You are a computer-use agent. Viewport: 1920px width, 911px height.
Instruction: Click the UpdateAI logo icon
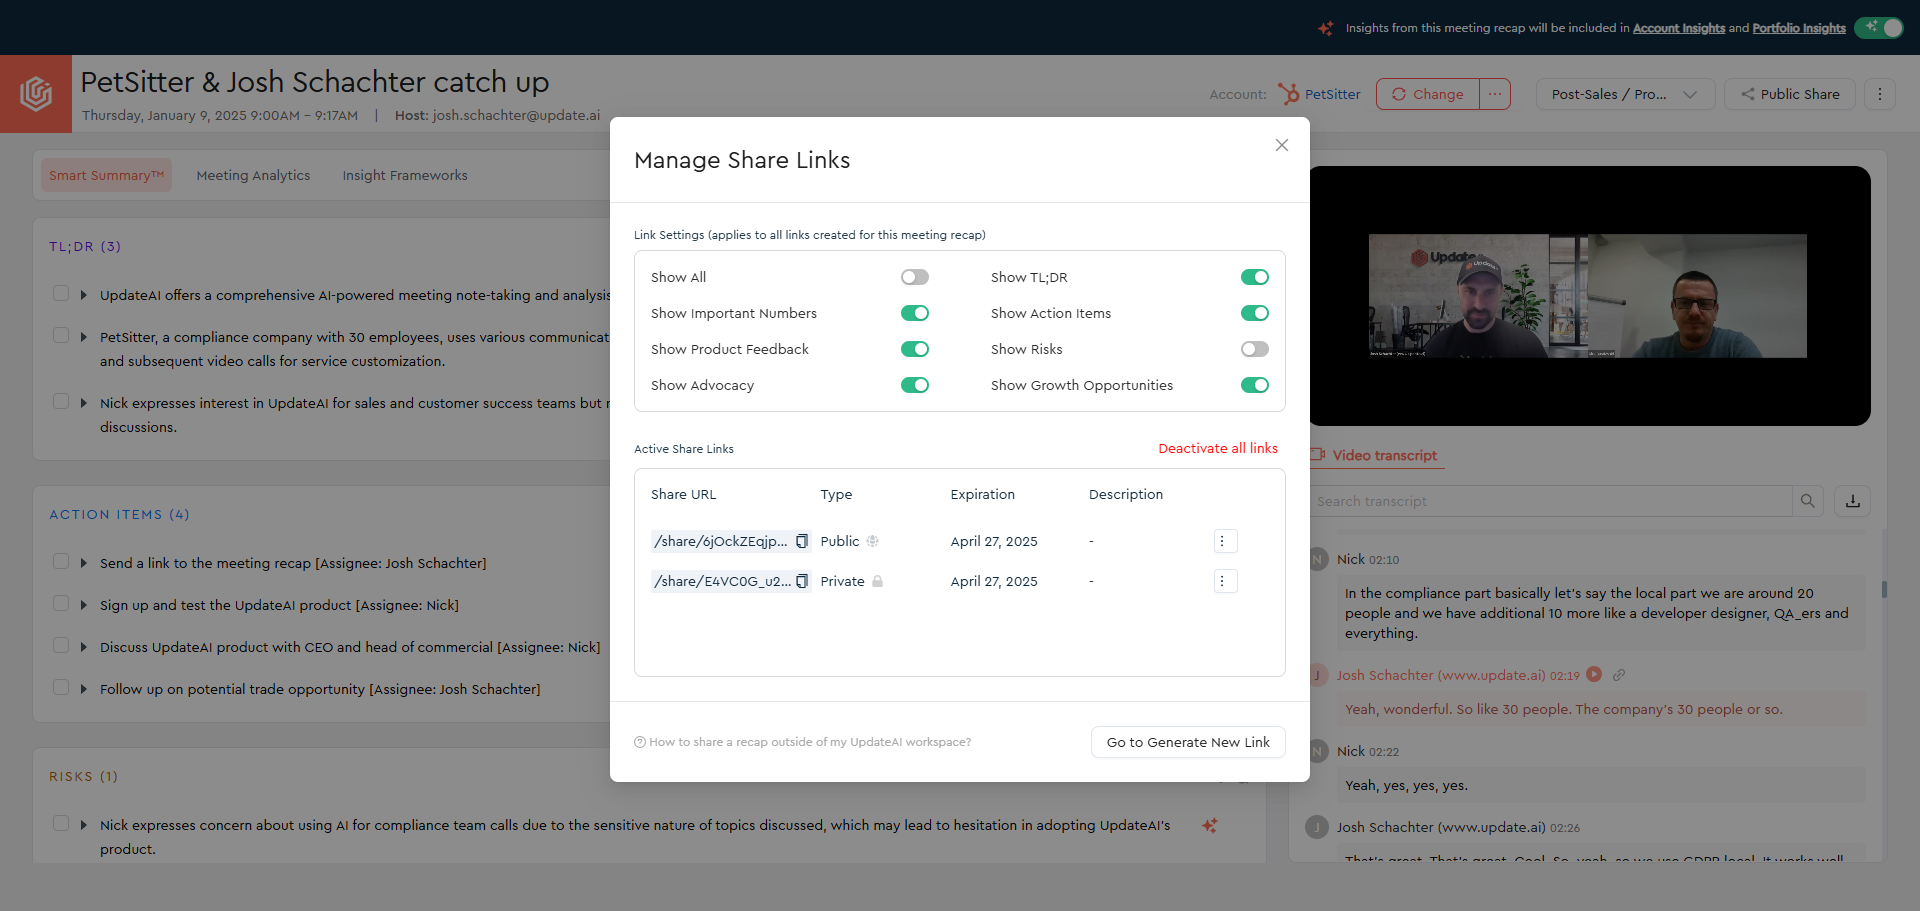(x=36, y=94)
